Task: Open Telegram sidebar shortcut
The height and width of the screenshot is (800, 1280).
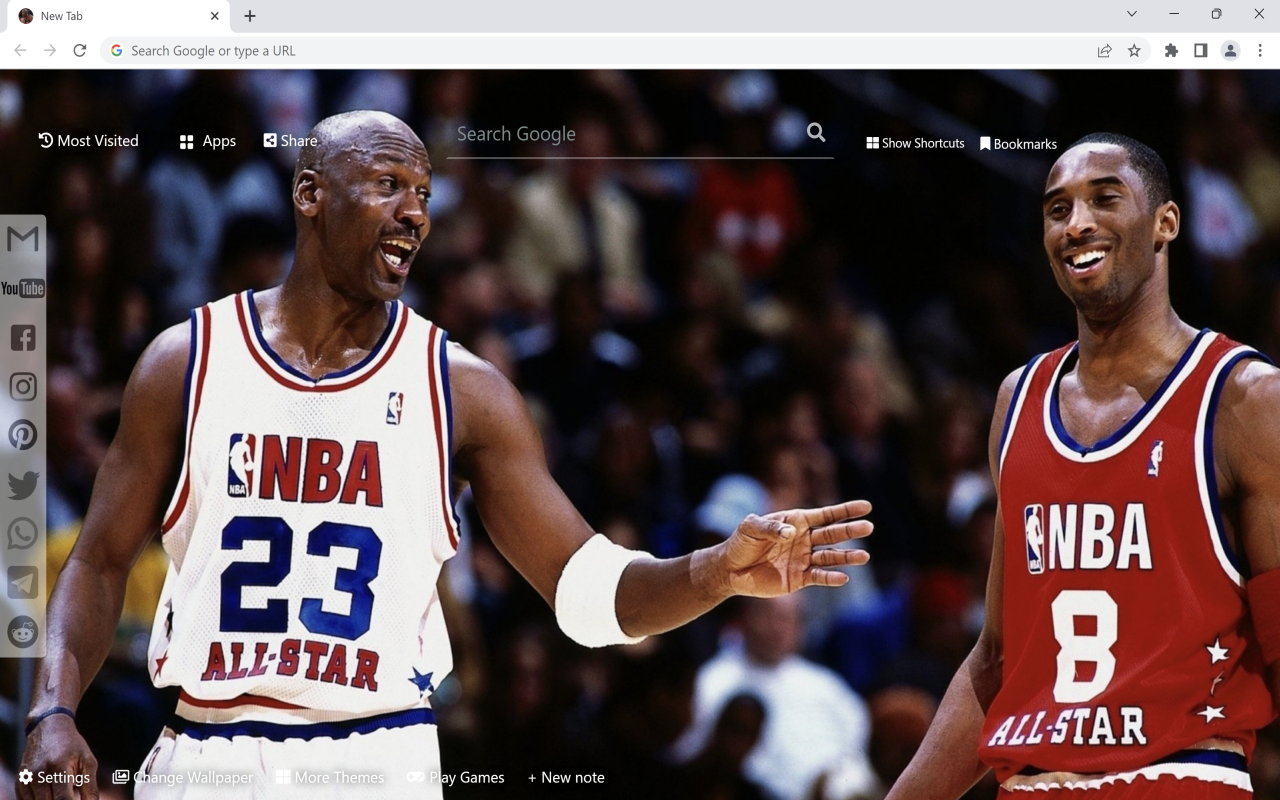Action: [22, 583]
